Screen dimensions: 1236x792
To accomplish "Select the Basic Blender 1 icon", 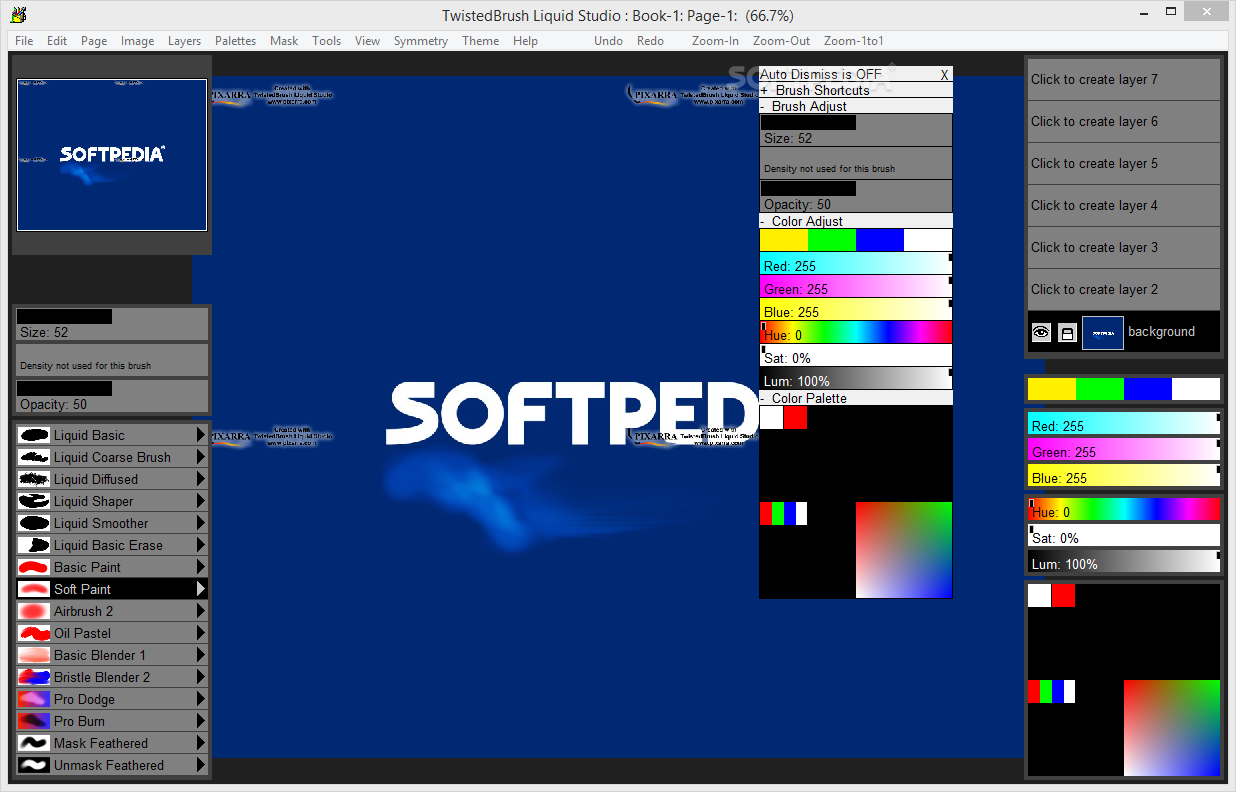I will [x=34, y=655].
